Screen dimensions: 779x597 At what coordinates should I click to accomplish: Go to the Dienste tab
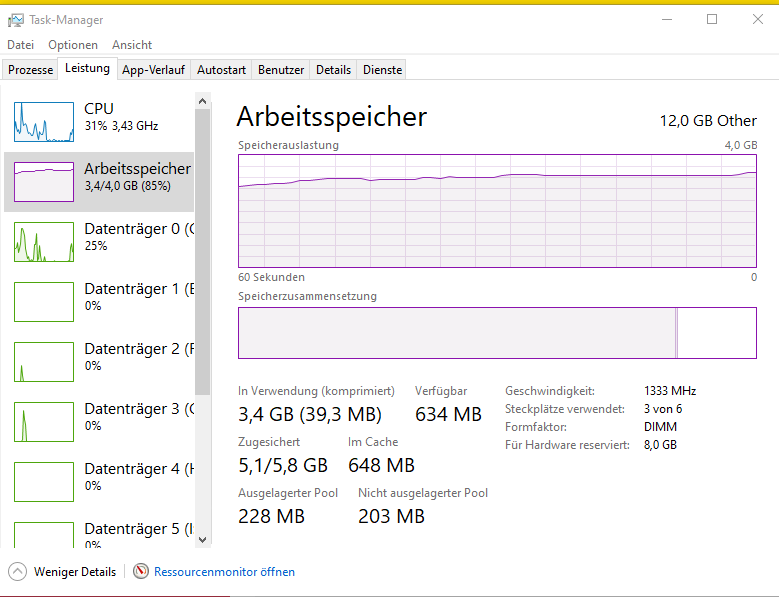pyautogui.click(x=382, y=70)
